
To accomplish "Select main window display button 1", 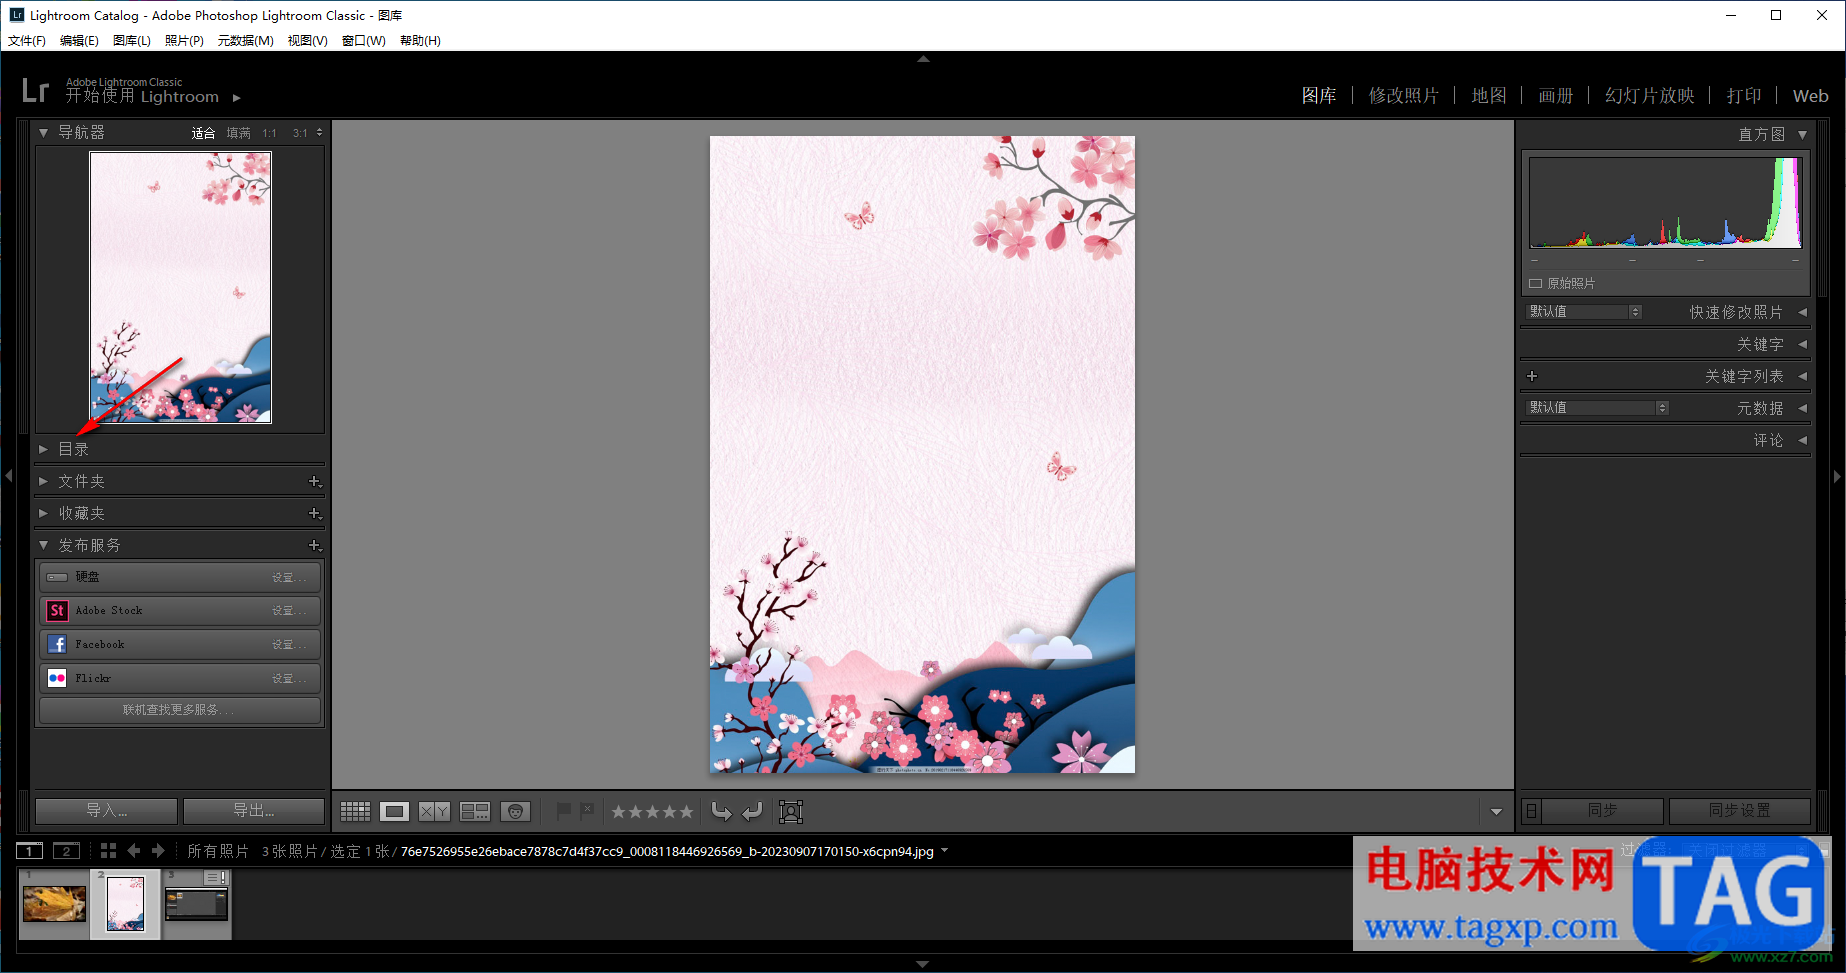I will coord(30,851).
